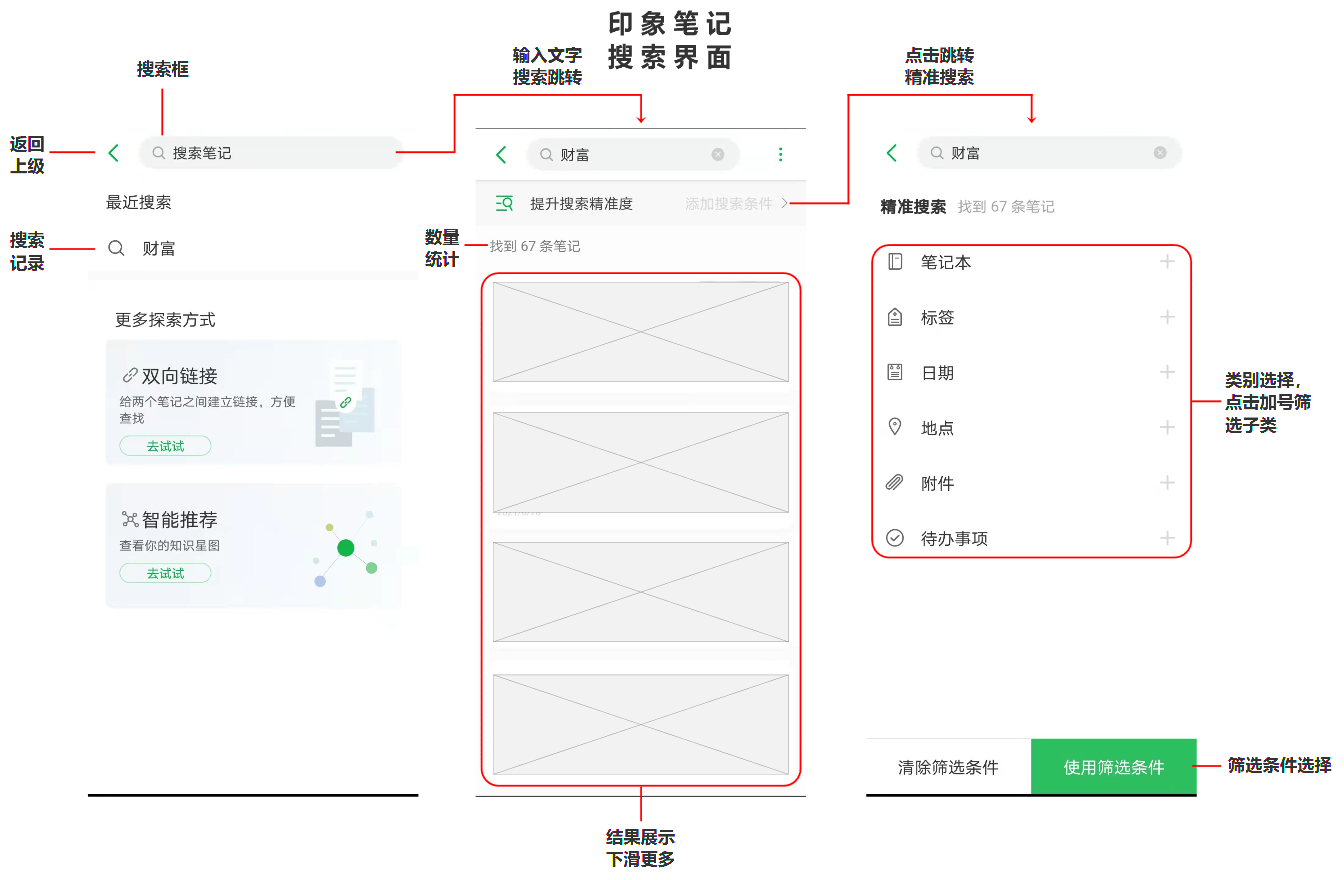Viewport: 1344px width, 880px height.
Task: Click the back arrow on the search screen
Action: coord(113,152)
